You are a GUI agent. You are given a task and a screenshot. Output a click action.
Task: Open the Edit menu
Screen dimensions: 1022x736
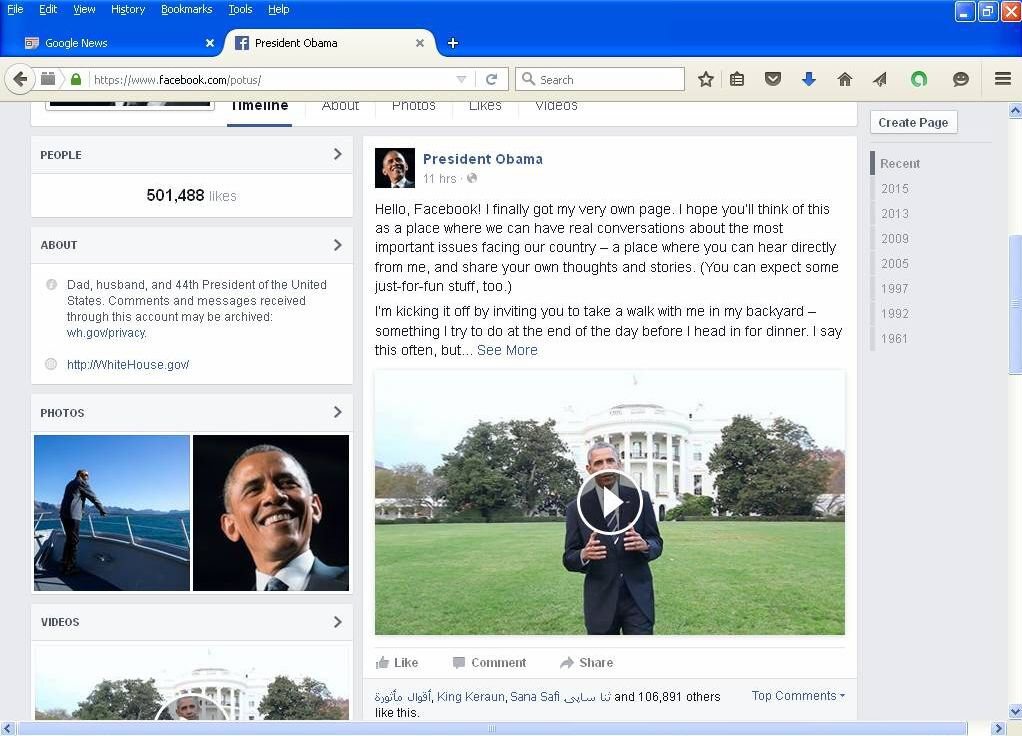point(48,9)
